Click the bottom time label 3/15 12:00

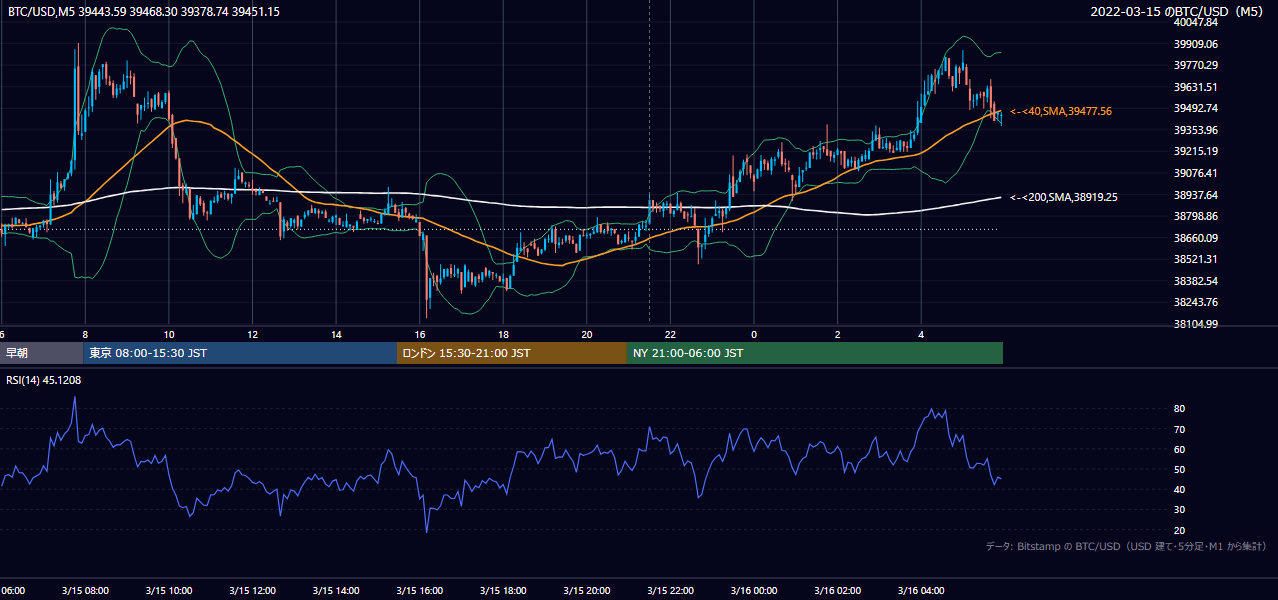(252, 591)
